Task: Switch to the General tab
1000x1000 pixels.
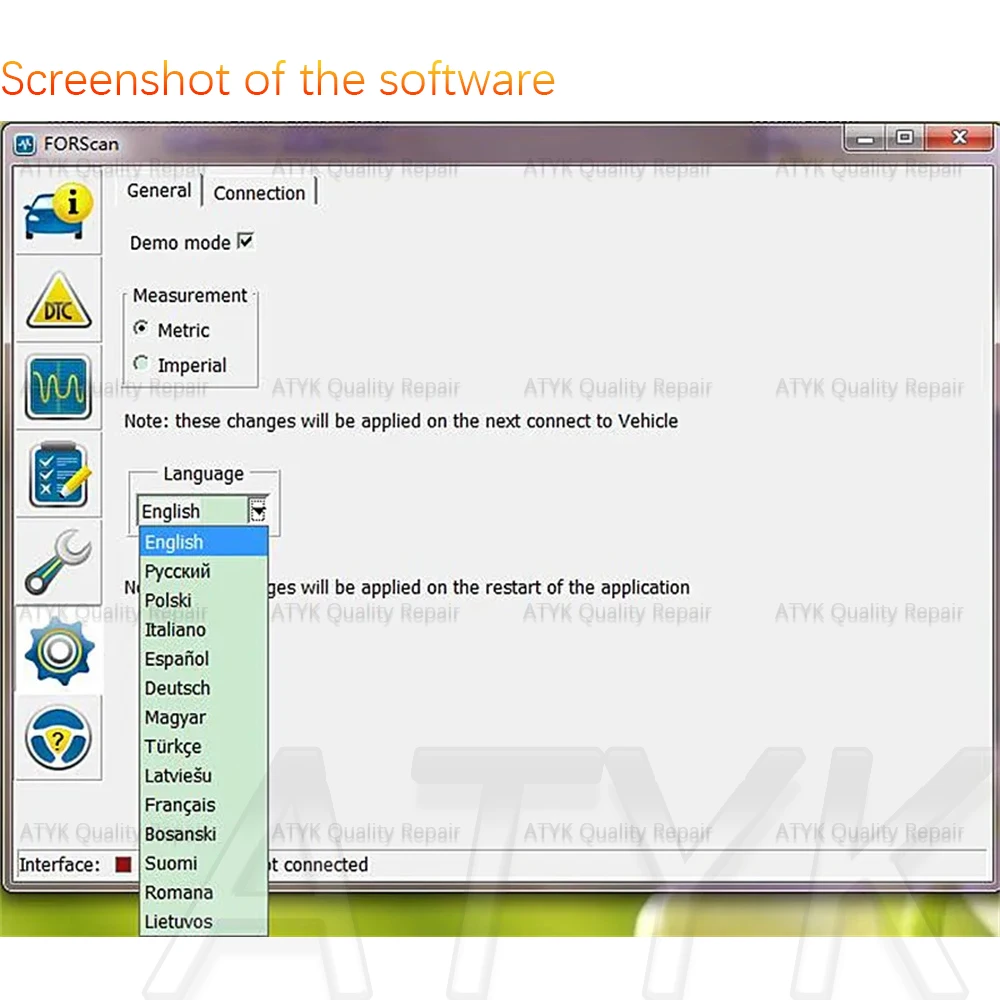Action: point(159,191)
